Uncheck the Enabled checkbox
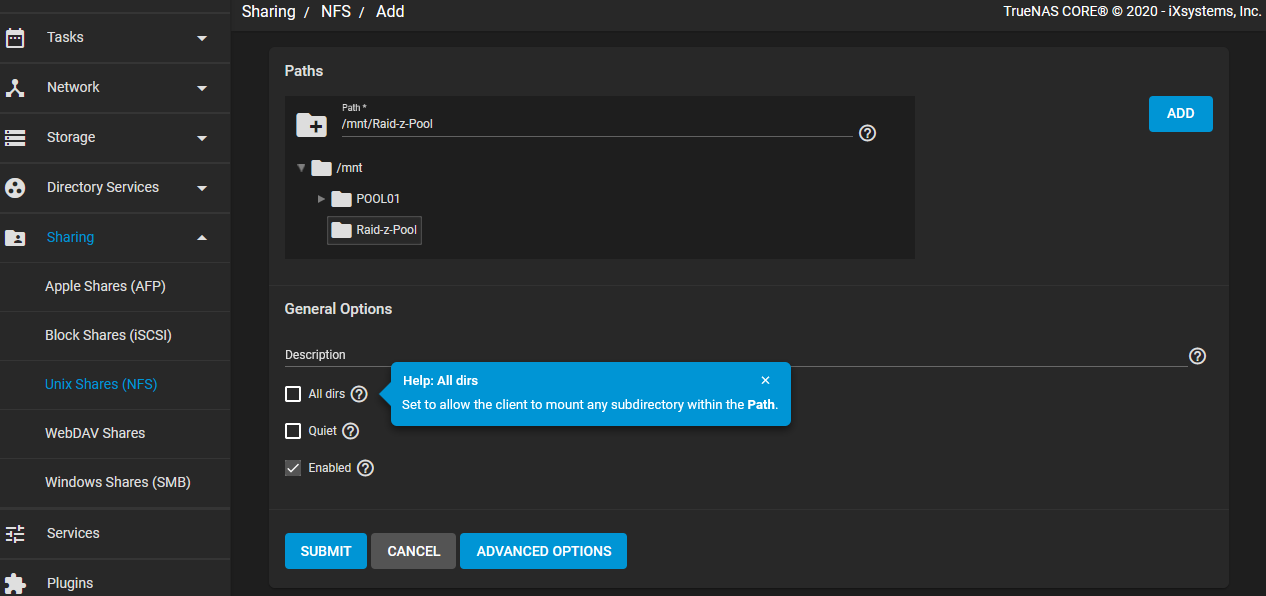The image size is (1266, 596). (x=293, y=468)
